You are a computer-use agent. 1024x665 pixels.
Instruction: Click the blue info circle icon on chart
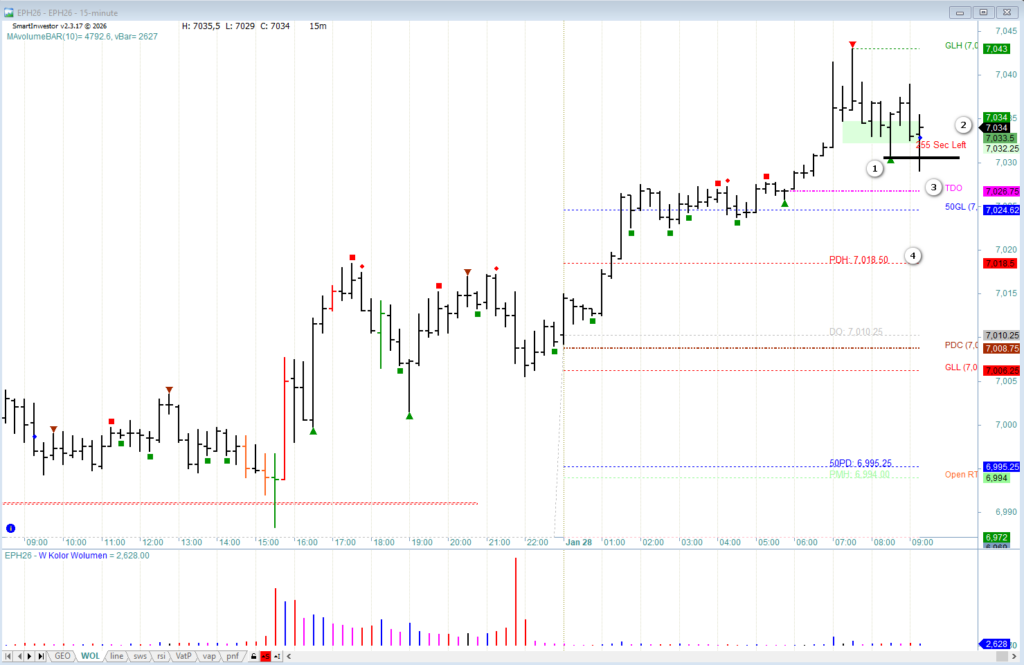tap(10, 527)
